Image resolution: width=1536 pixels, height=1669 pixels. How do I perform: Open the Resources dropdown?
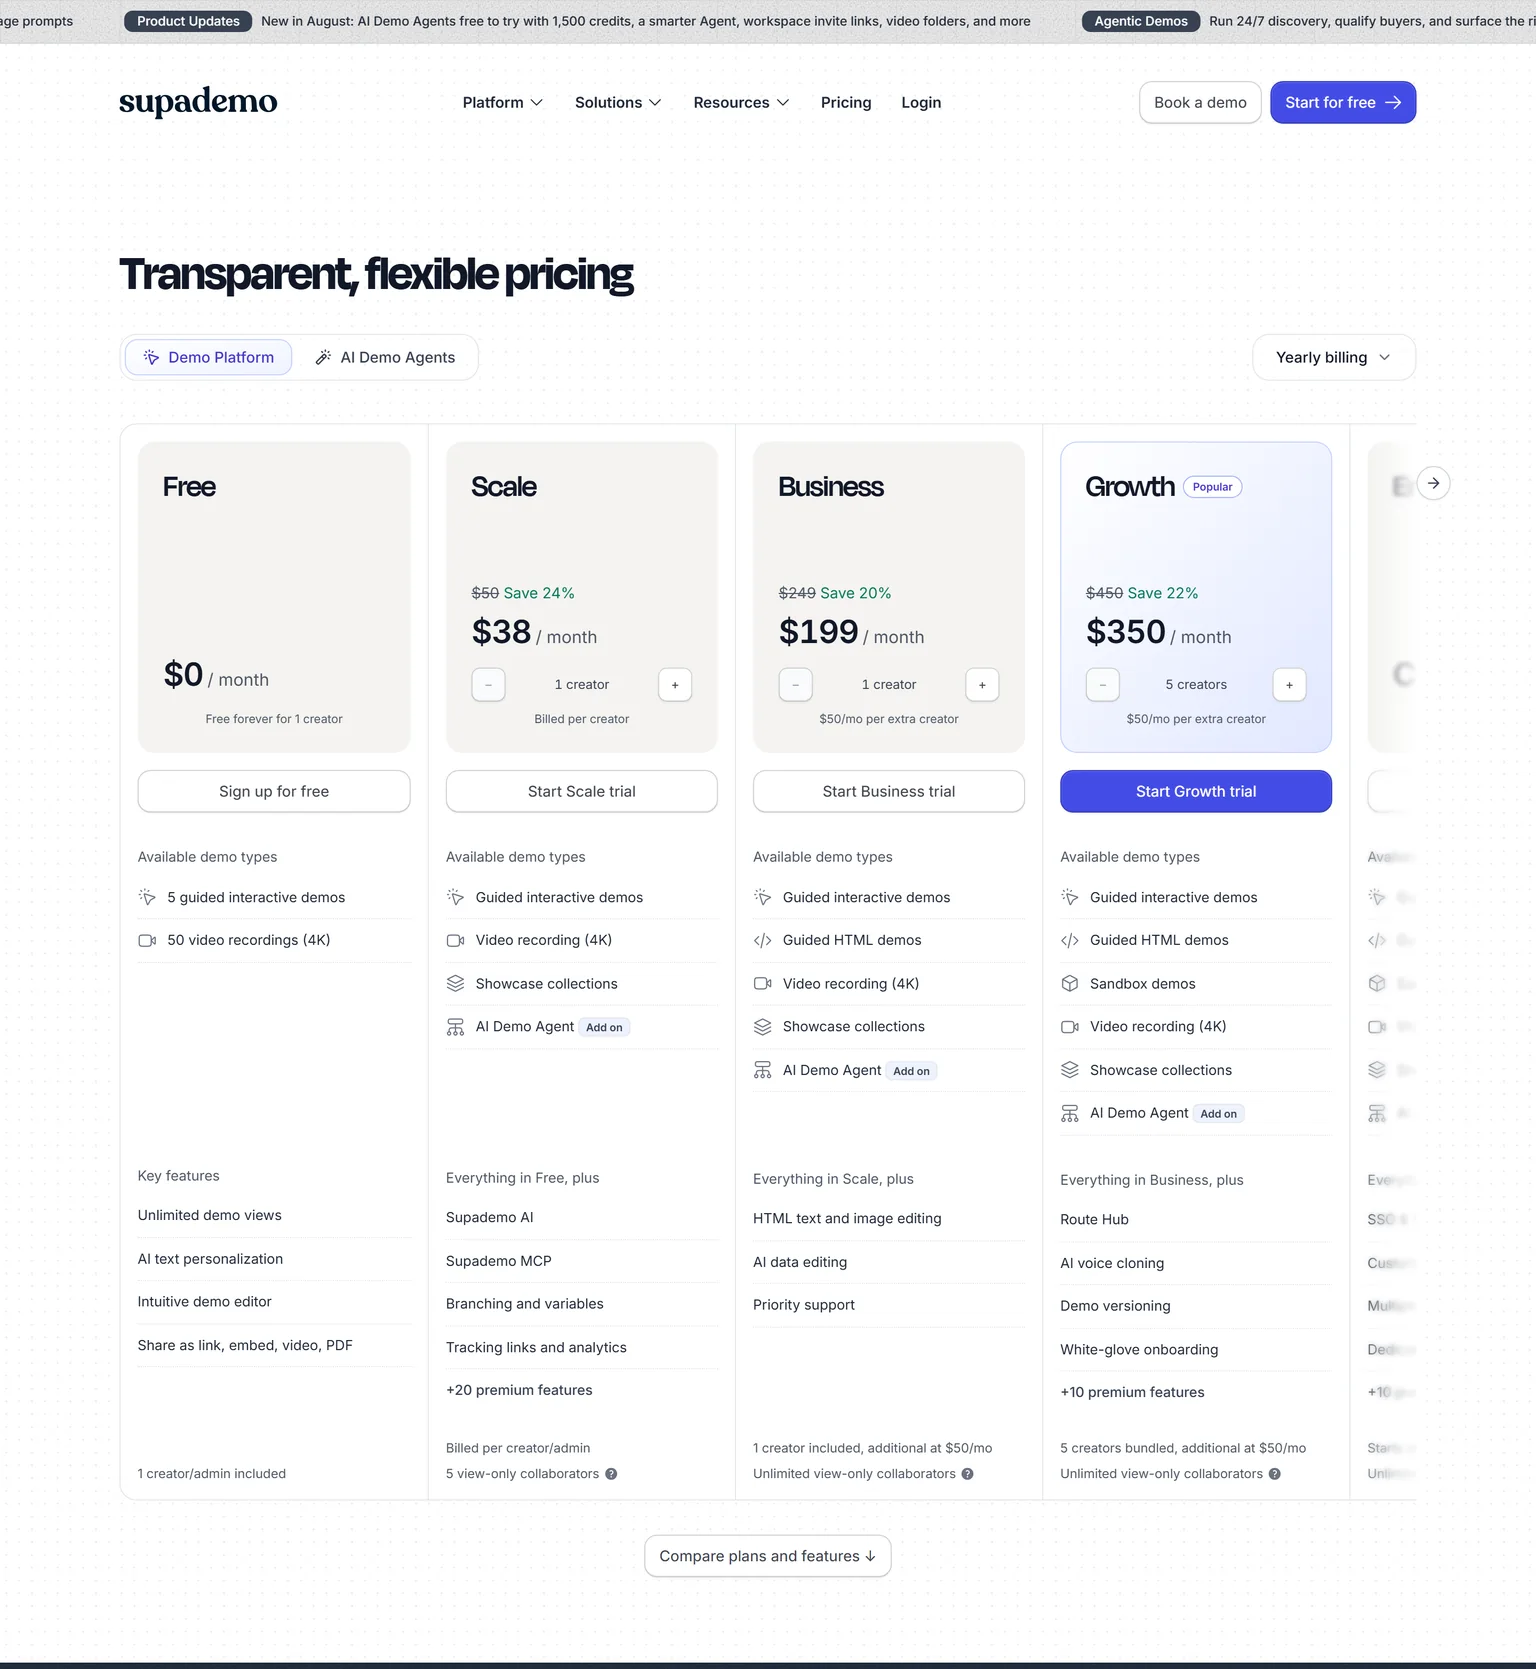(741, 102)
